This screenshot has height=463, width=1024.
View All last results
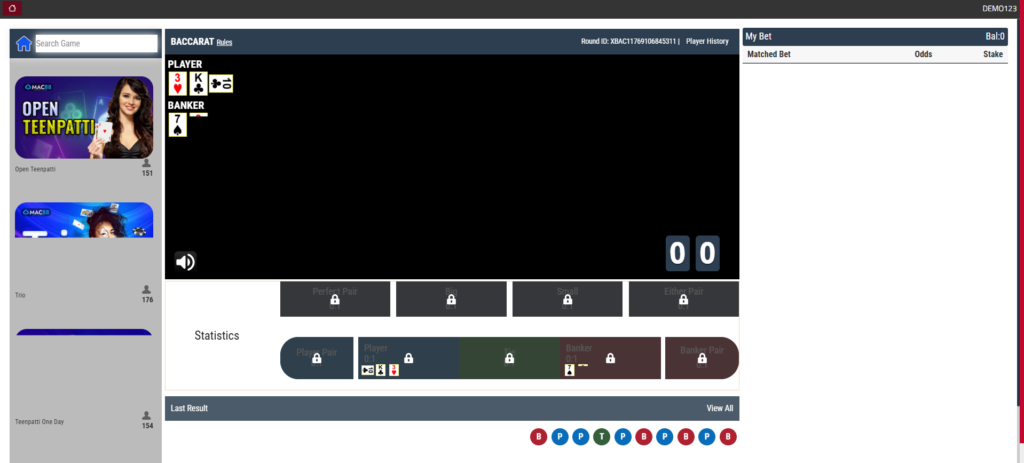point(720,408)
